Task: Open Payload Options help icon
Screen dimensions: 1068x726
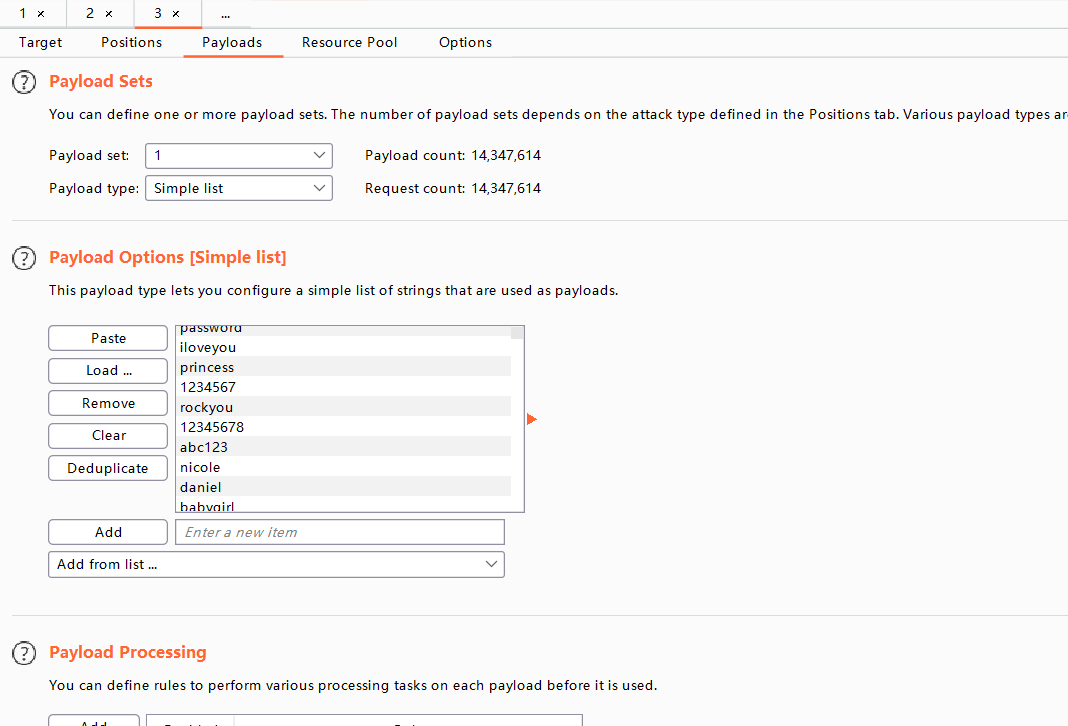Action: [x=24, y=258]
